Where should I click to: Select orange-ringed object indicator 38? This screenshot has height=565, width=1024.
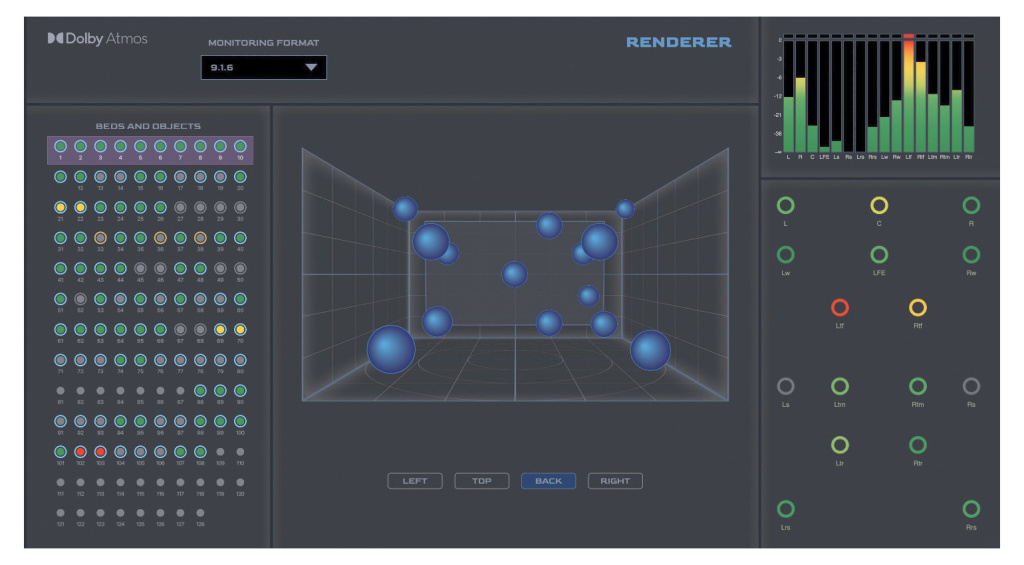pos(200,238)
